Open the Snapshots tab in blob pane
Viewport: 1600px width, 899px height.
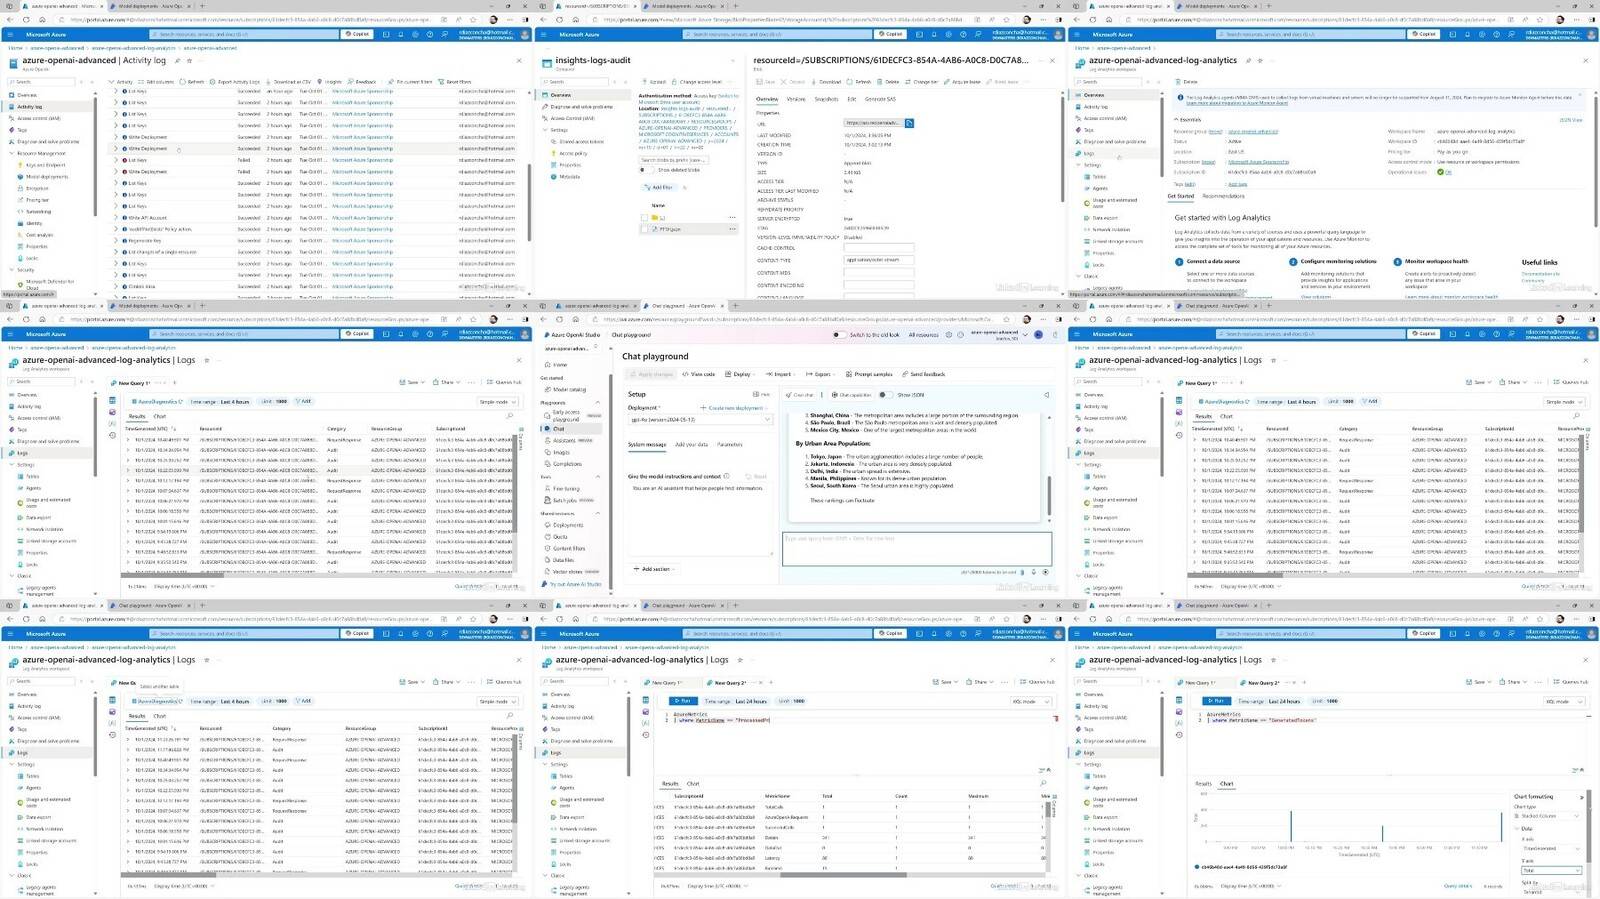pyautogui.click(x=827, y=99)
